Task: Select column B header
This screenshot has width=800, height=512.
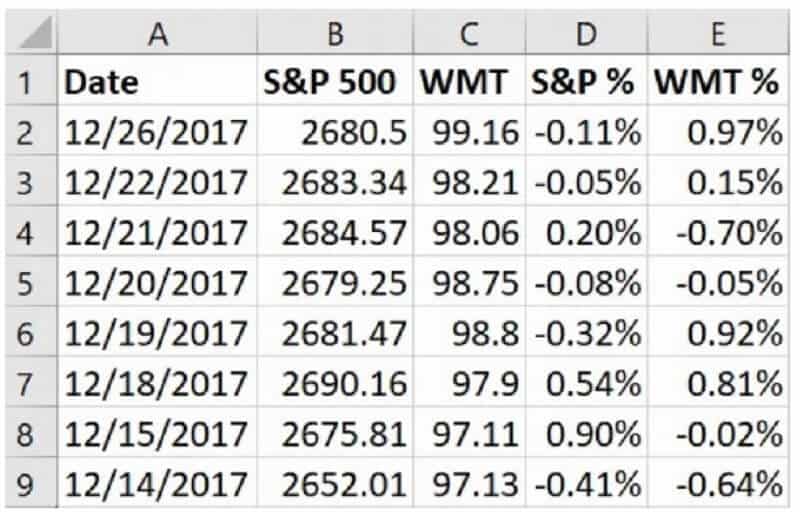Action: (x=335, y=33)
